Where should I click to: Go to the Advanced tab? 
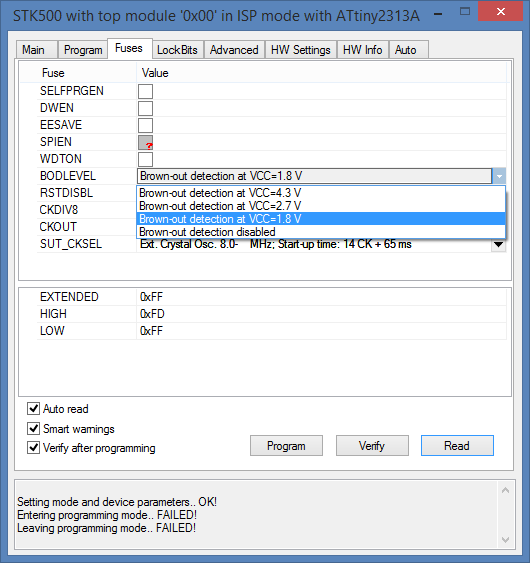coord(234,50)
